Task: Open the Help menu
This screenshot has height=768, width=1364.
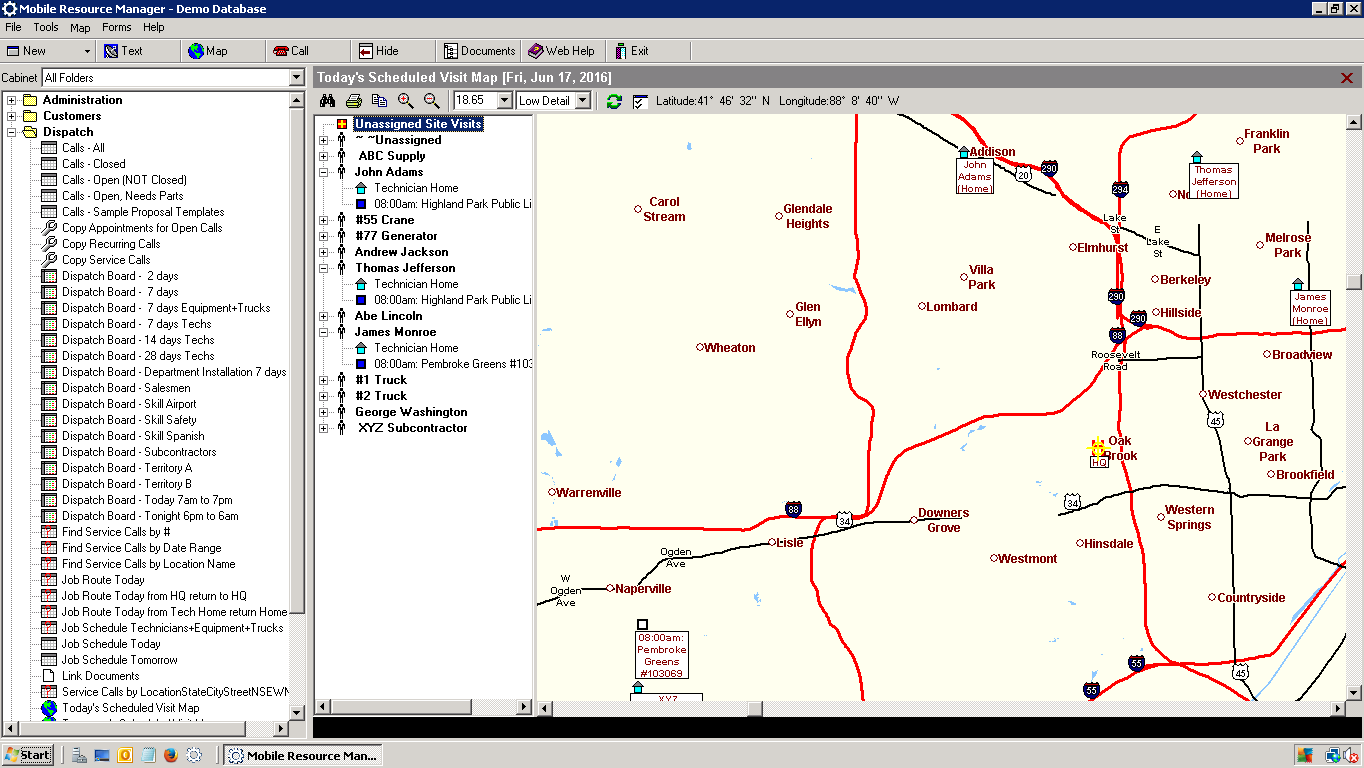Action: click(x=153, y=27)
